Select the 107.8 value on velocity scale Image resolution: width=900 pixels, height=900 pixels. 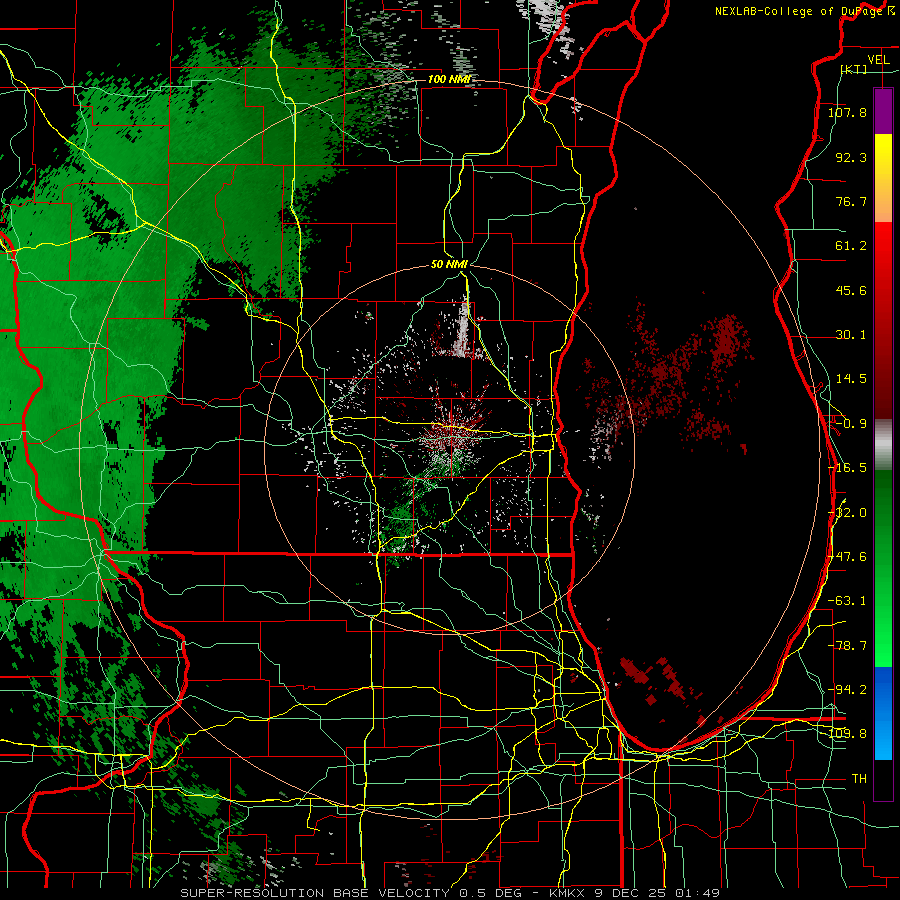[x=847, y=112]
